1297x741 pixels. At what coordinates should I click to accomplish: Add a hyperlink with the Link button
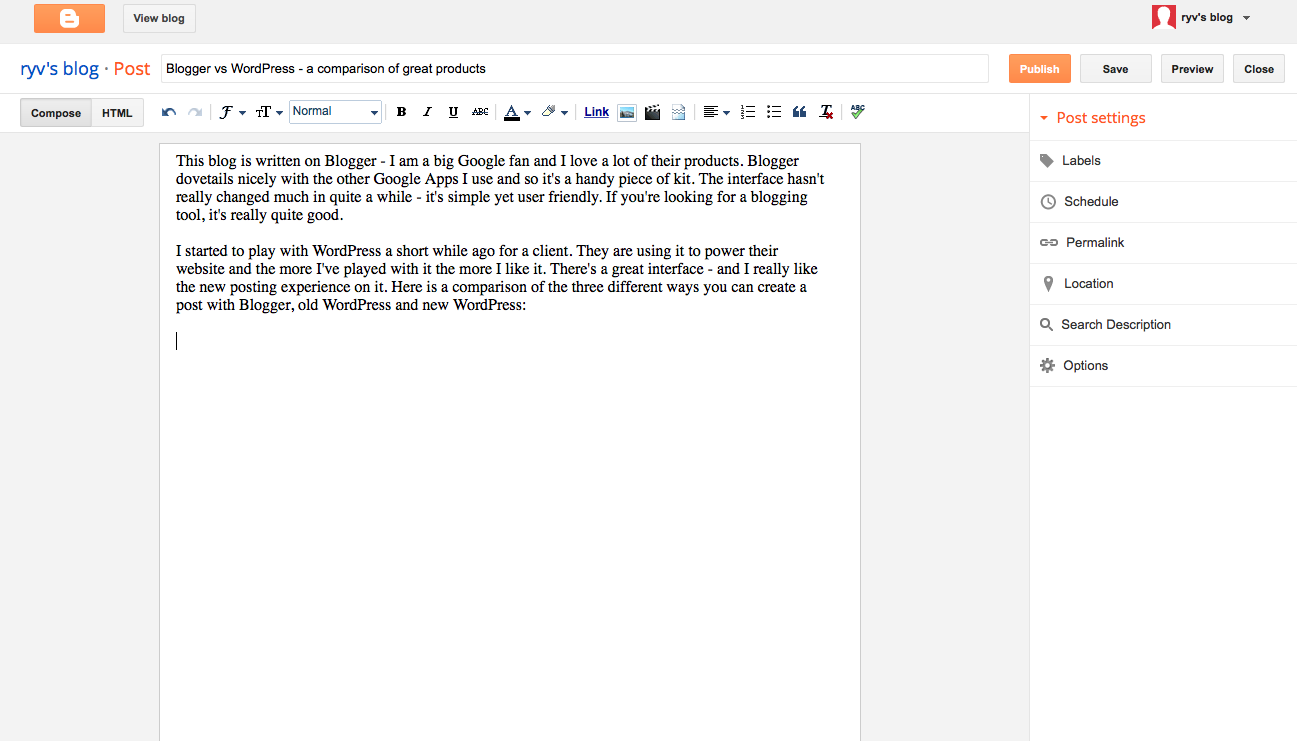click(x=597, y=112)
